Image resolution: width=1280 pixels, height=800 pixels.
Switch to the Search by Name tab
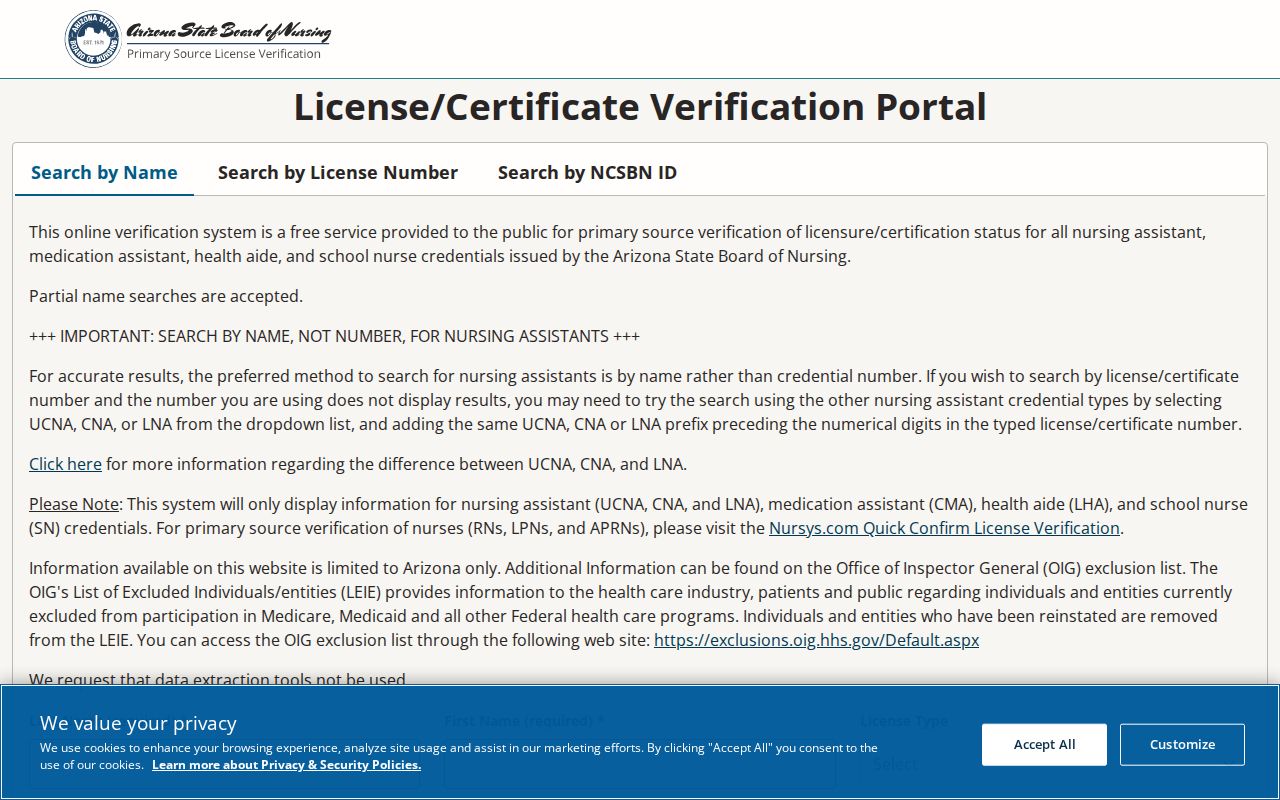(104, 173)
